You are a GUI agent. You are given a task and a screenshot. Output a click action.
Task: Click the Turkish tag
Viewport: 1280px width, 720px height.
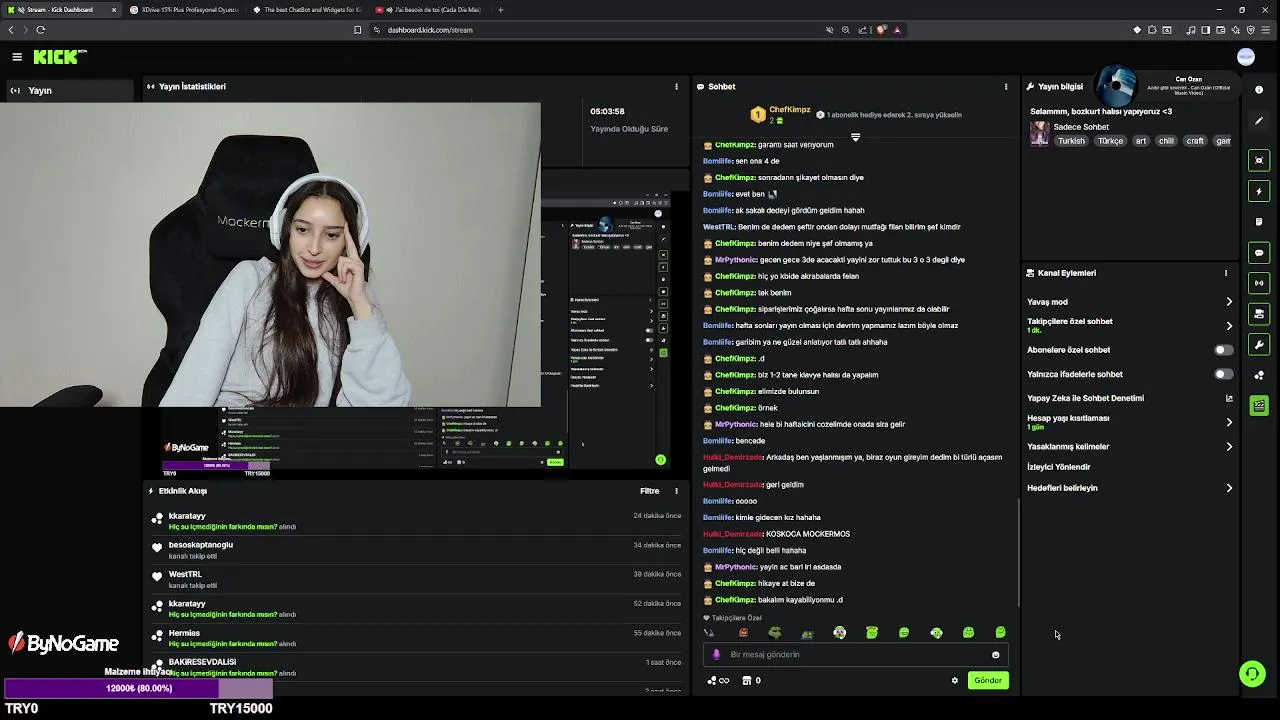click(x=1071, y=141)
